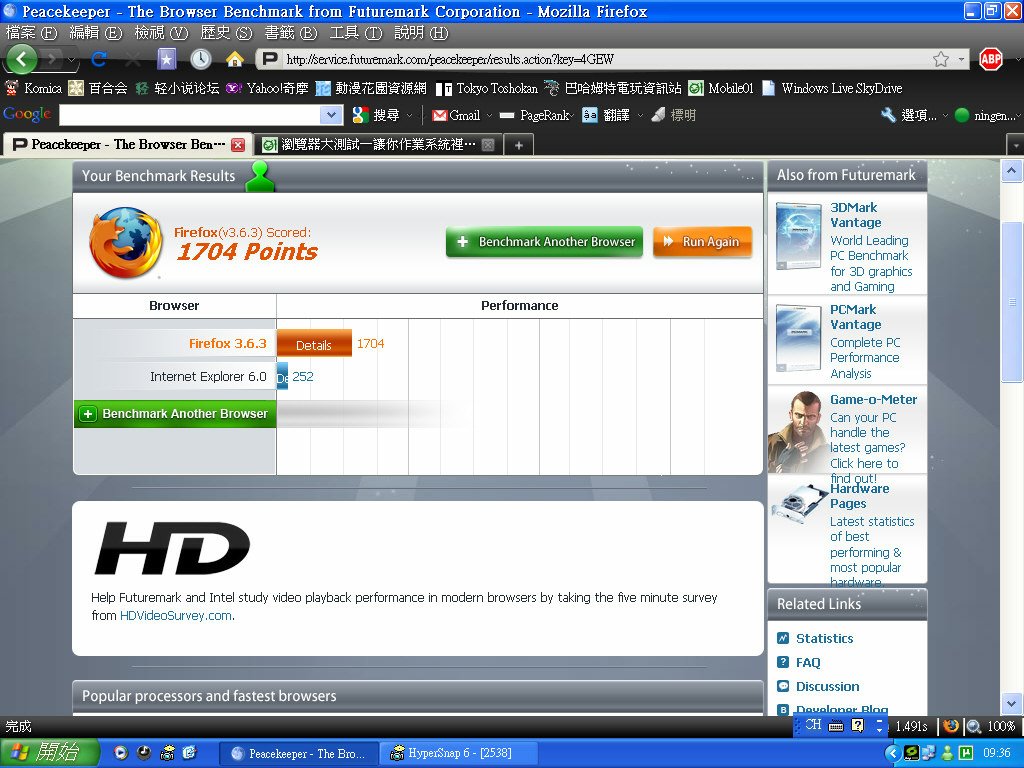Bookmark this page with the star in address bar
1024x768 pixels.
coord(940,59)
